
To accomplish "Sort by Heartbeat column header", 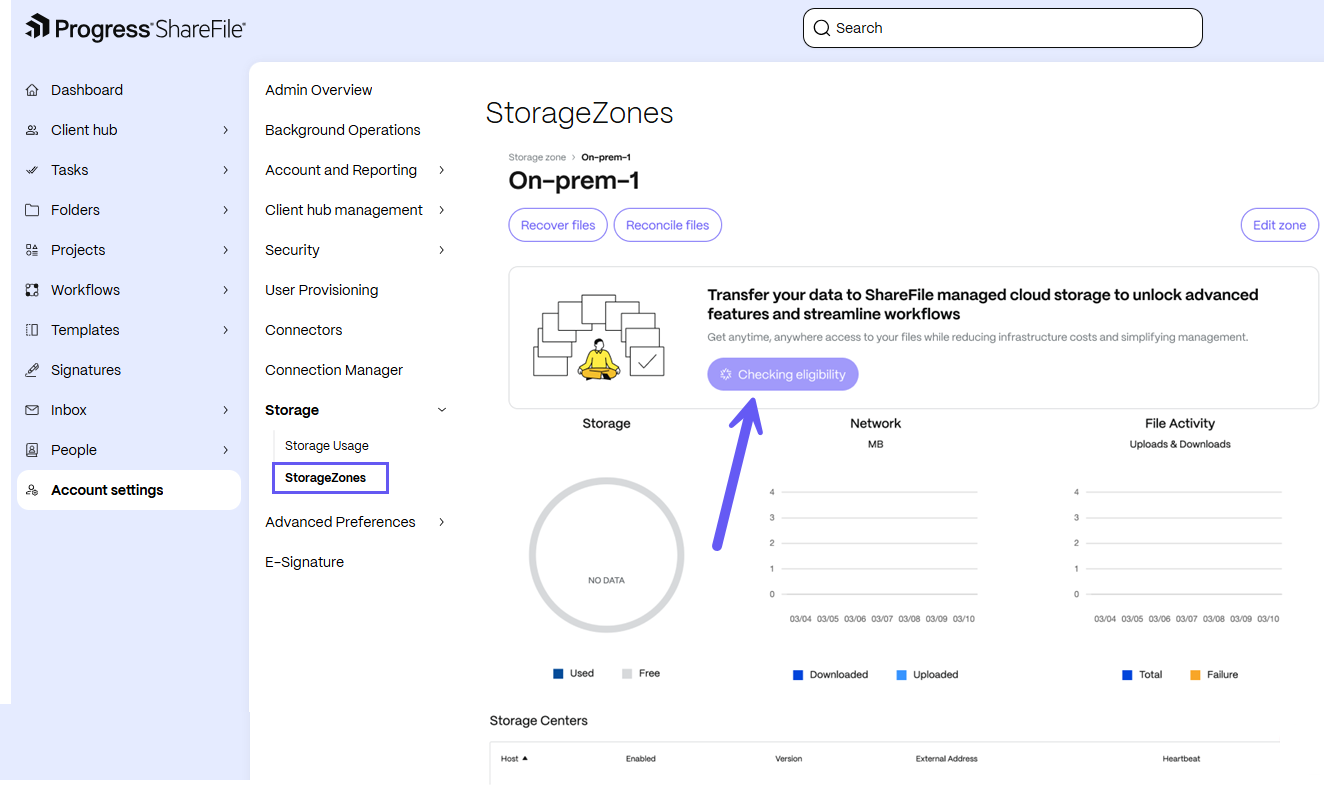I will 1181,758.
